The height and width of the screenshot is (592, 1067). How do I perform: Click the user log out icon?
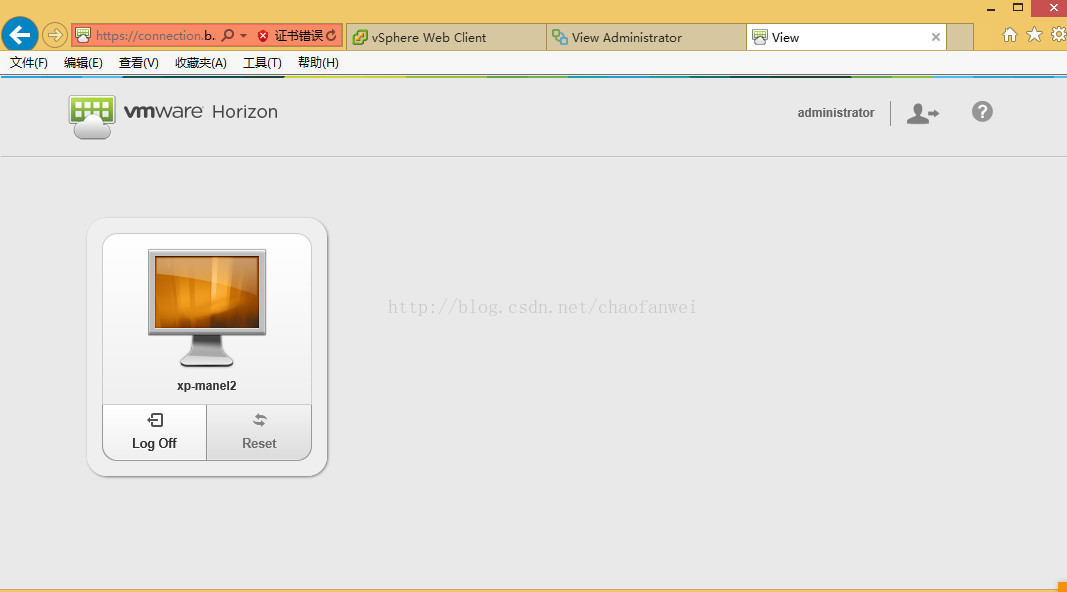coord(922,114)
